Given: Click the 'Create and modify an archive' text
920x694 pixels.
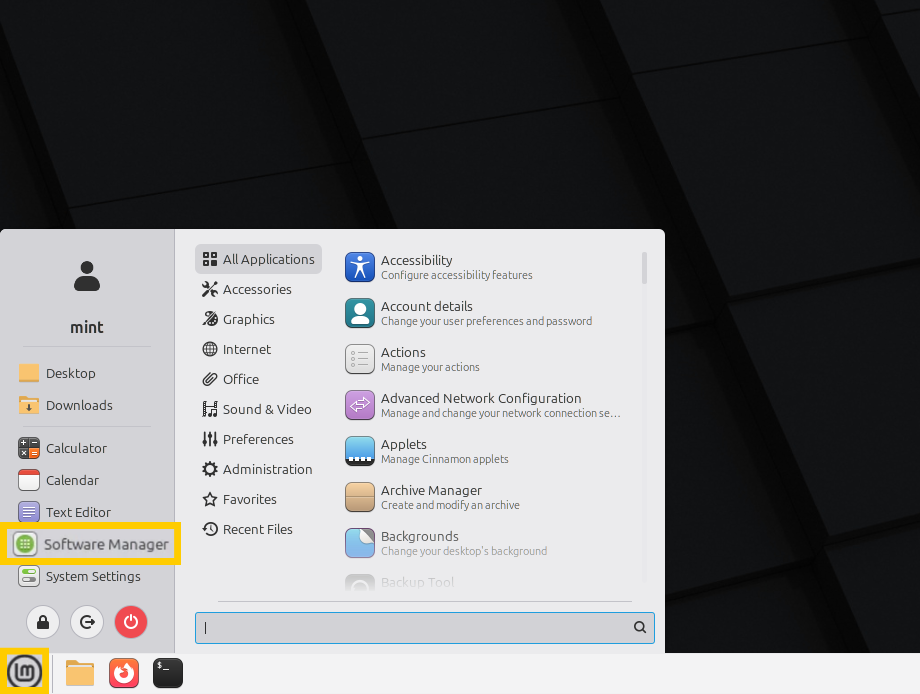Looking at the screenshot, I should pyautogui.click(x=450, y=505).
